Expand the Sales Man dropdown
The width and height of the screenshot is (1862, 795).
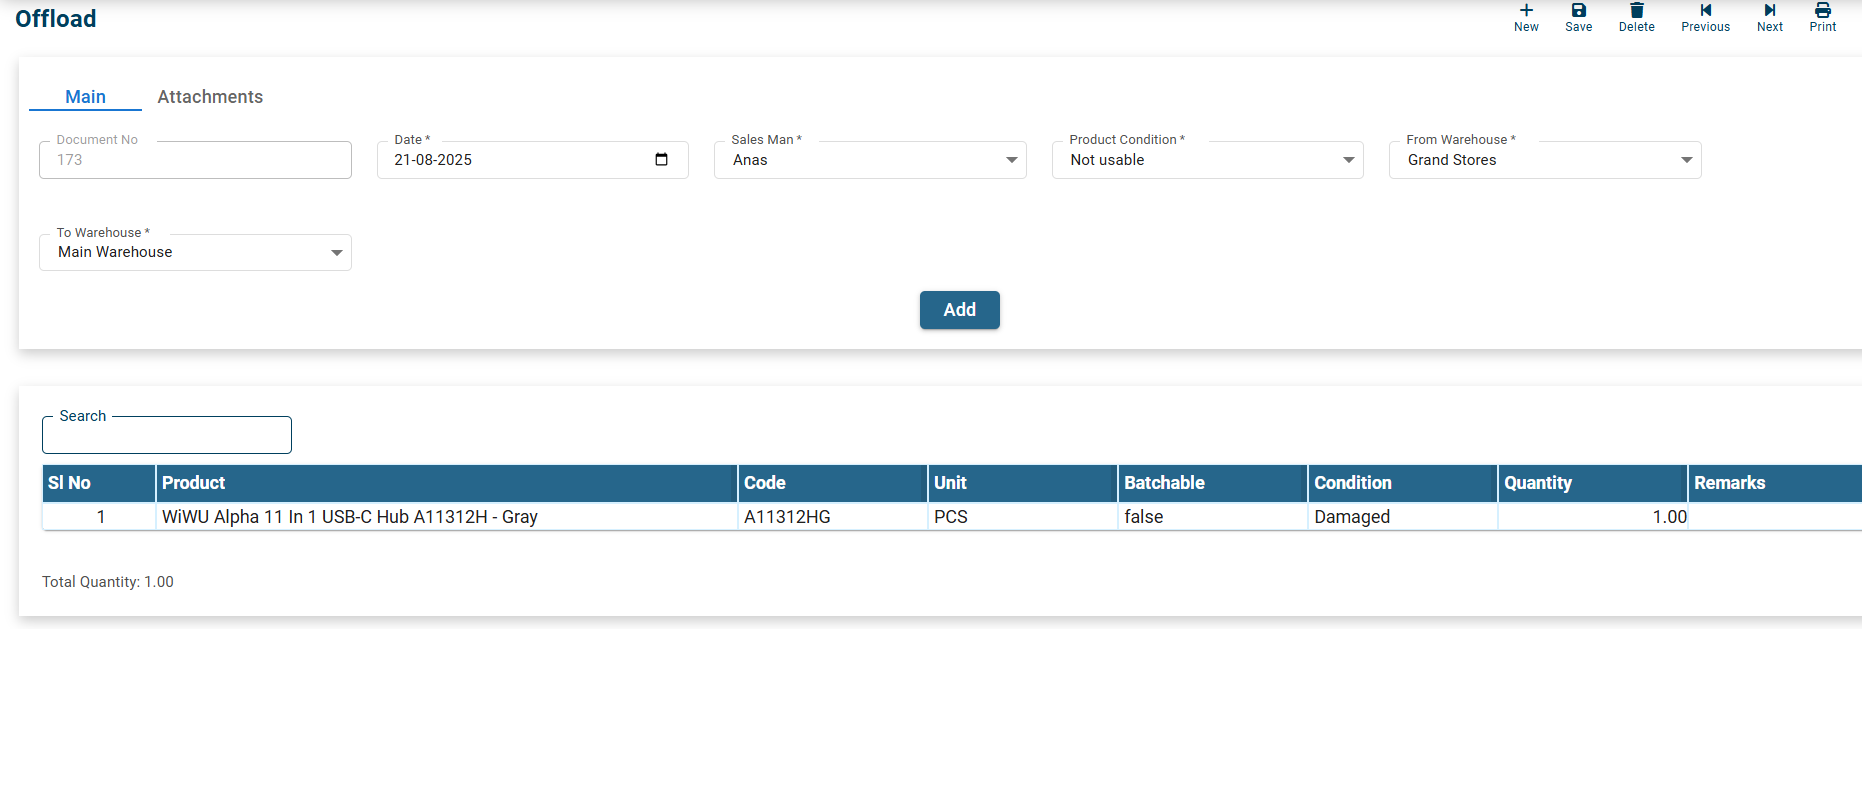coord(1011,160)
